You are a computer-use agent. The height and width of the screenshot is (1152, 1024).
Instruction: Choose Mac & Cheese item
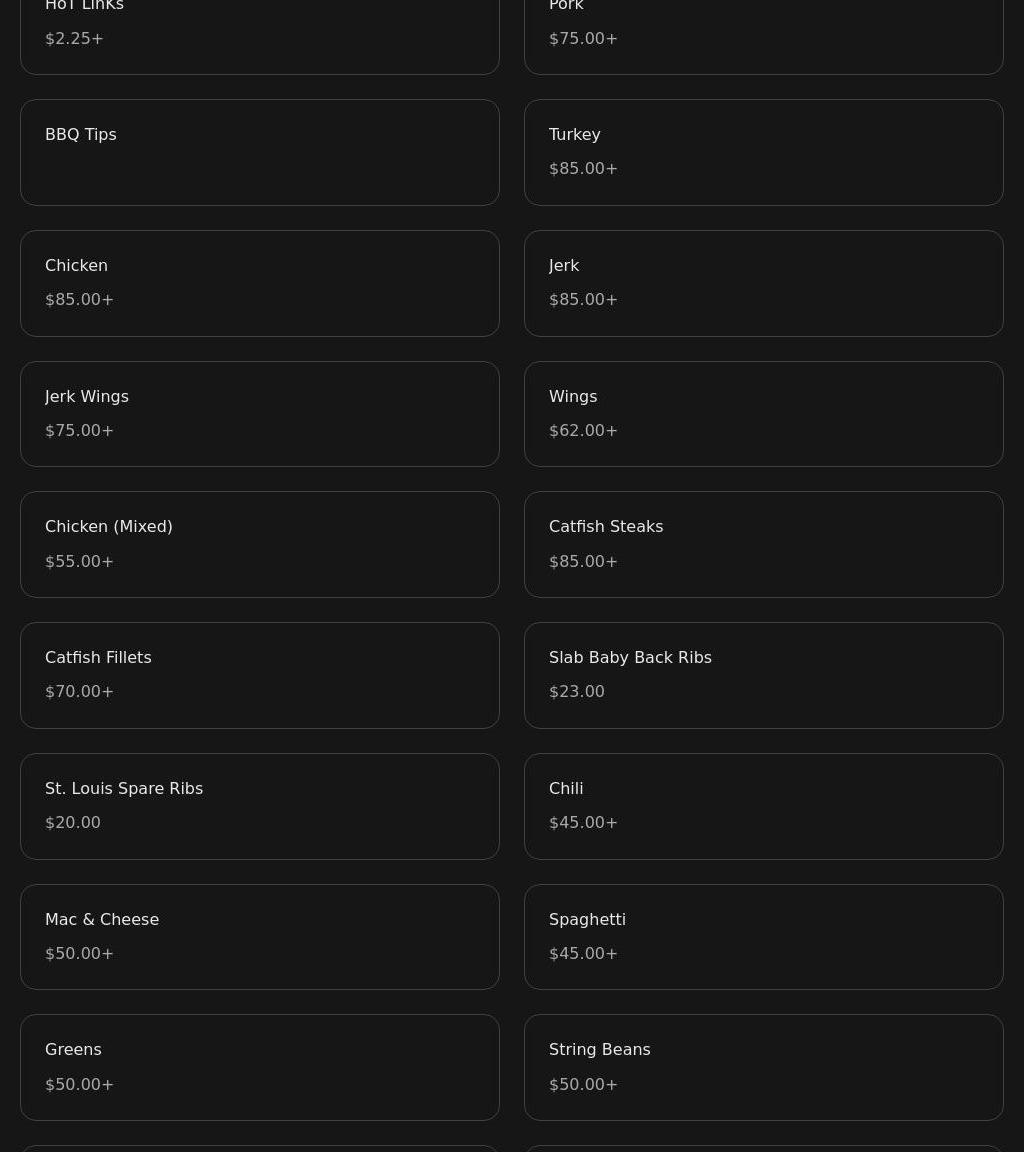coord(259,937)
